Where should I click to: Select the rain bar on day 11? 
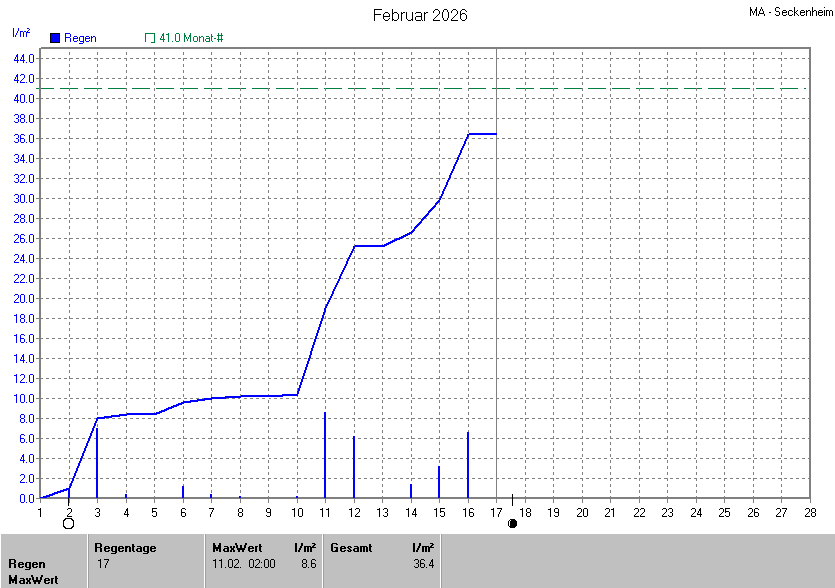(325, 456)
